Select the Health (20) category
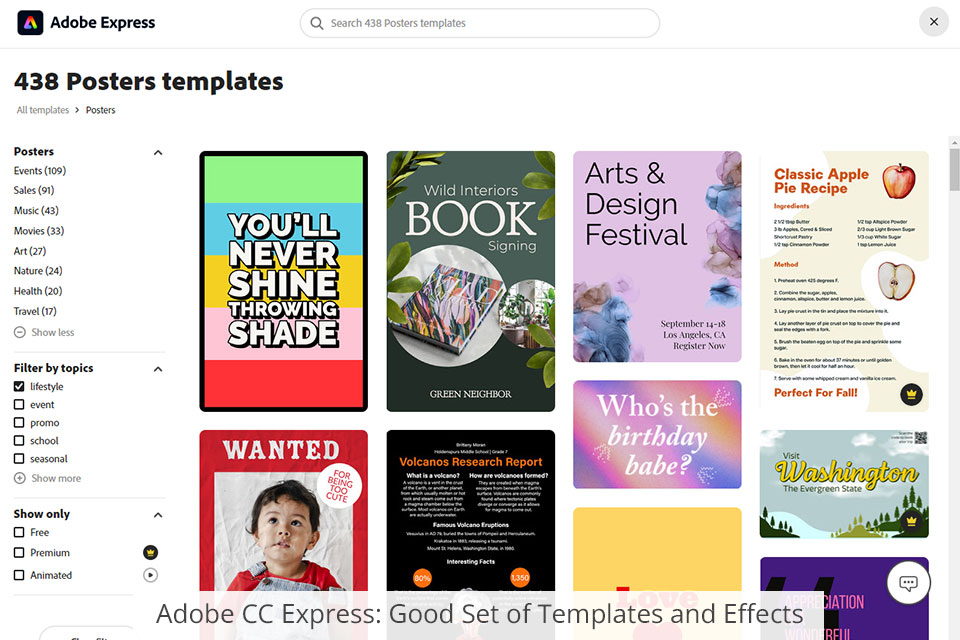Screen dimensions: 960x640 pos(38,291)
